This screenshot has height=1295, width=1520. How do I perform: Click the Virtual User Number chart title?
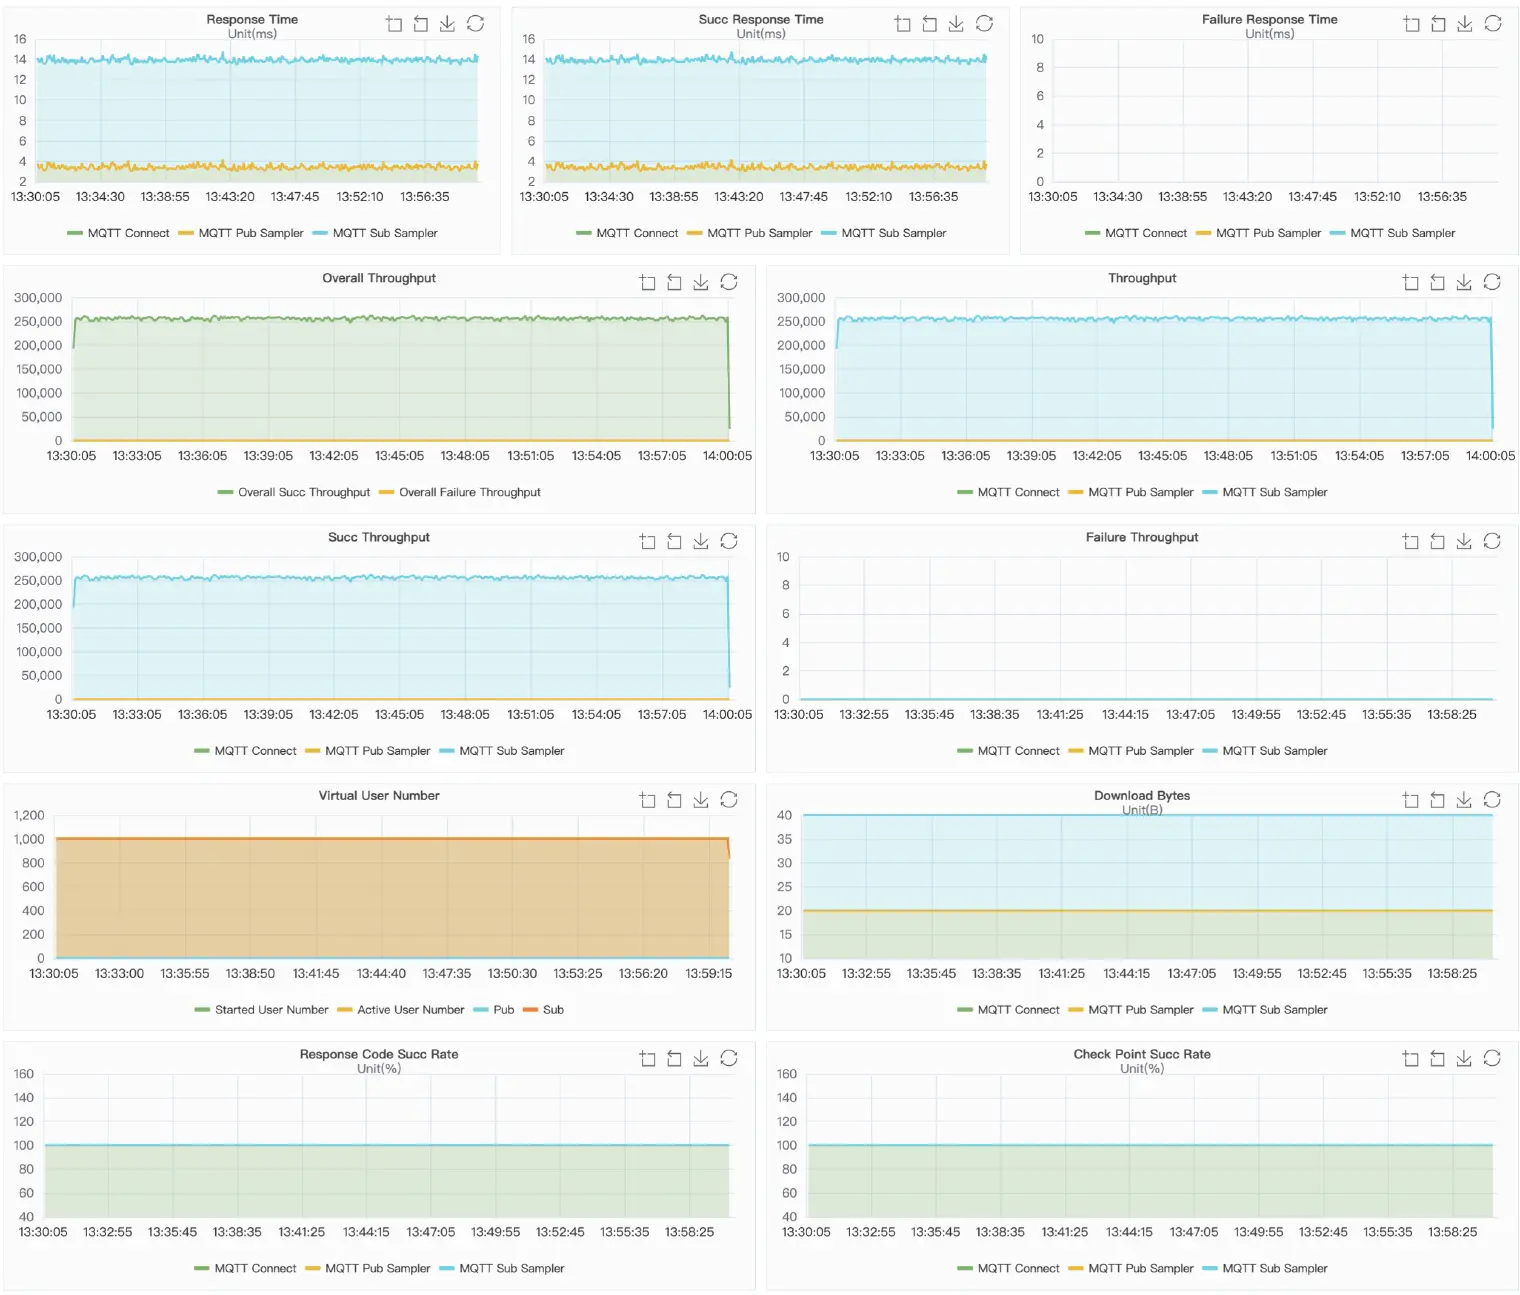pos(379,795)
